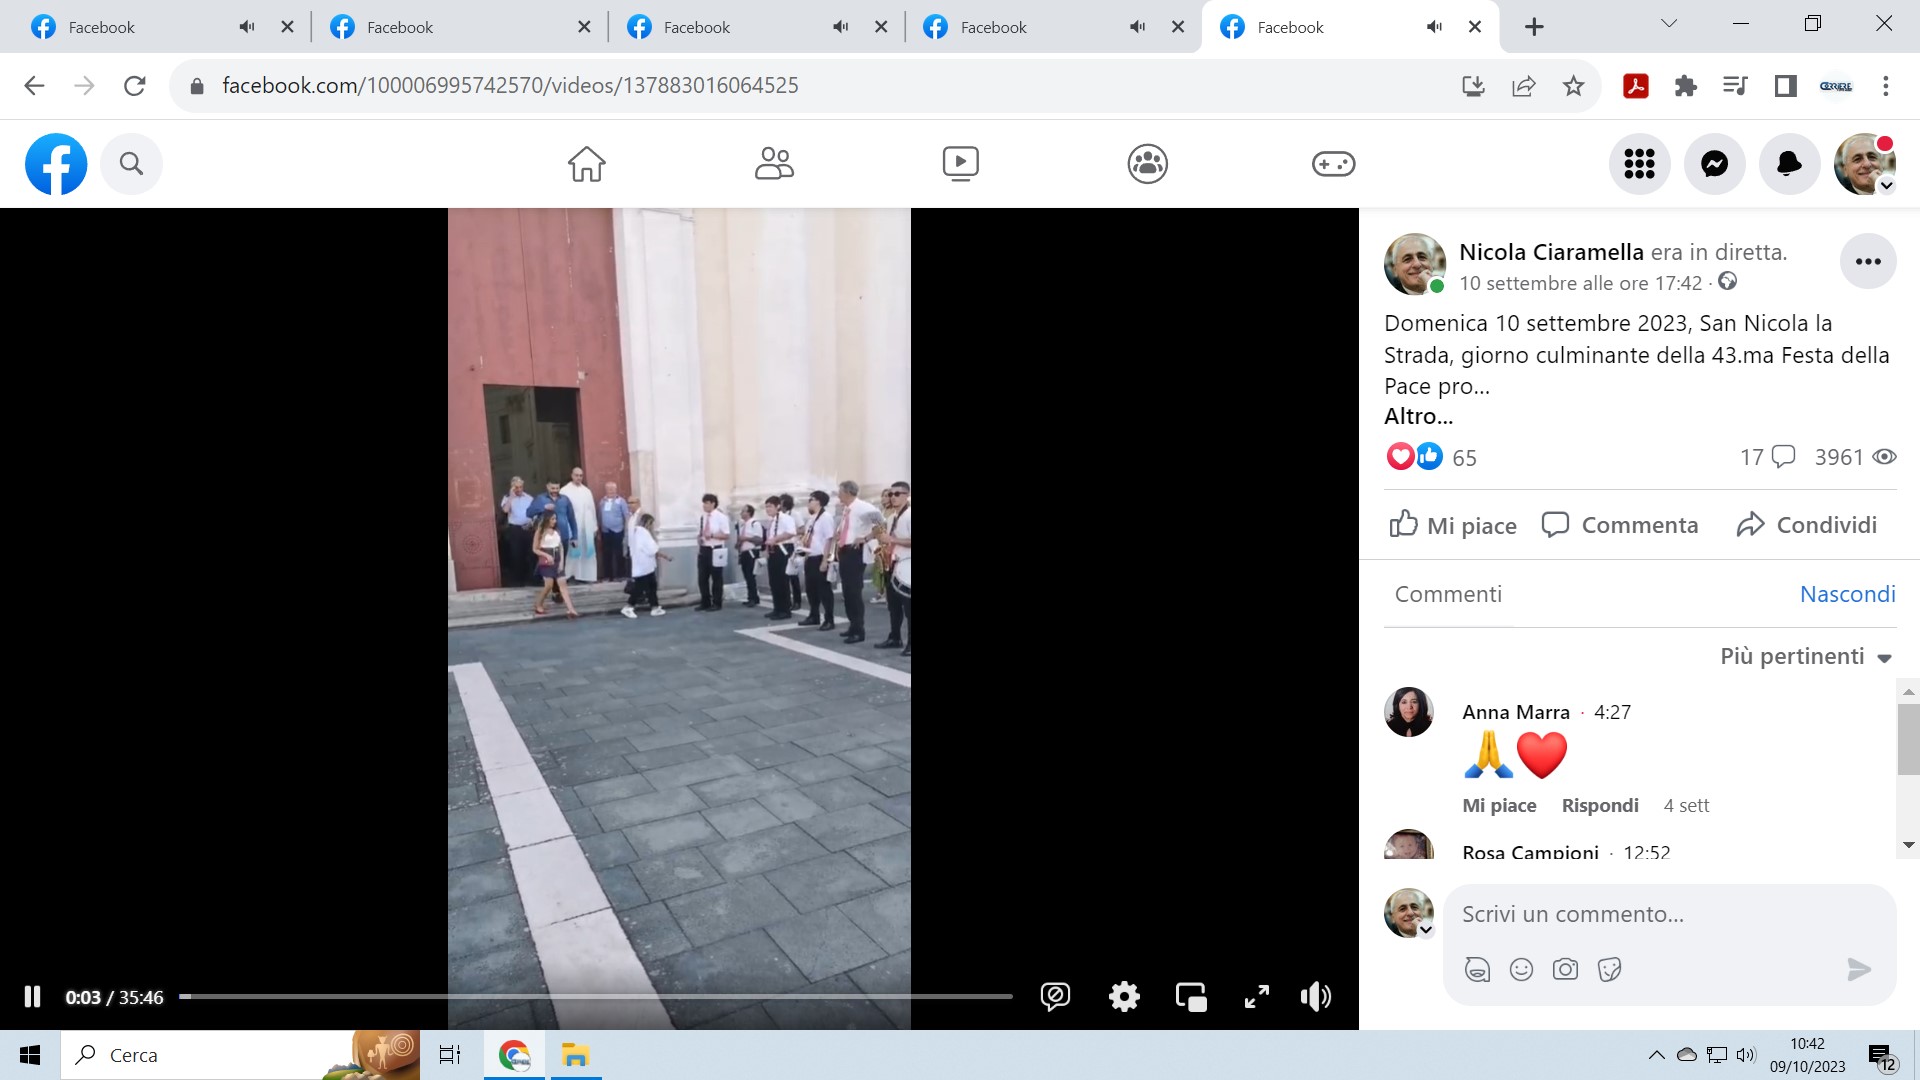Click the Condividi share button
The image size is (1920, 1080).
click(1807, 525)
